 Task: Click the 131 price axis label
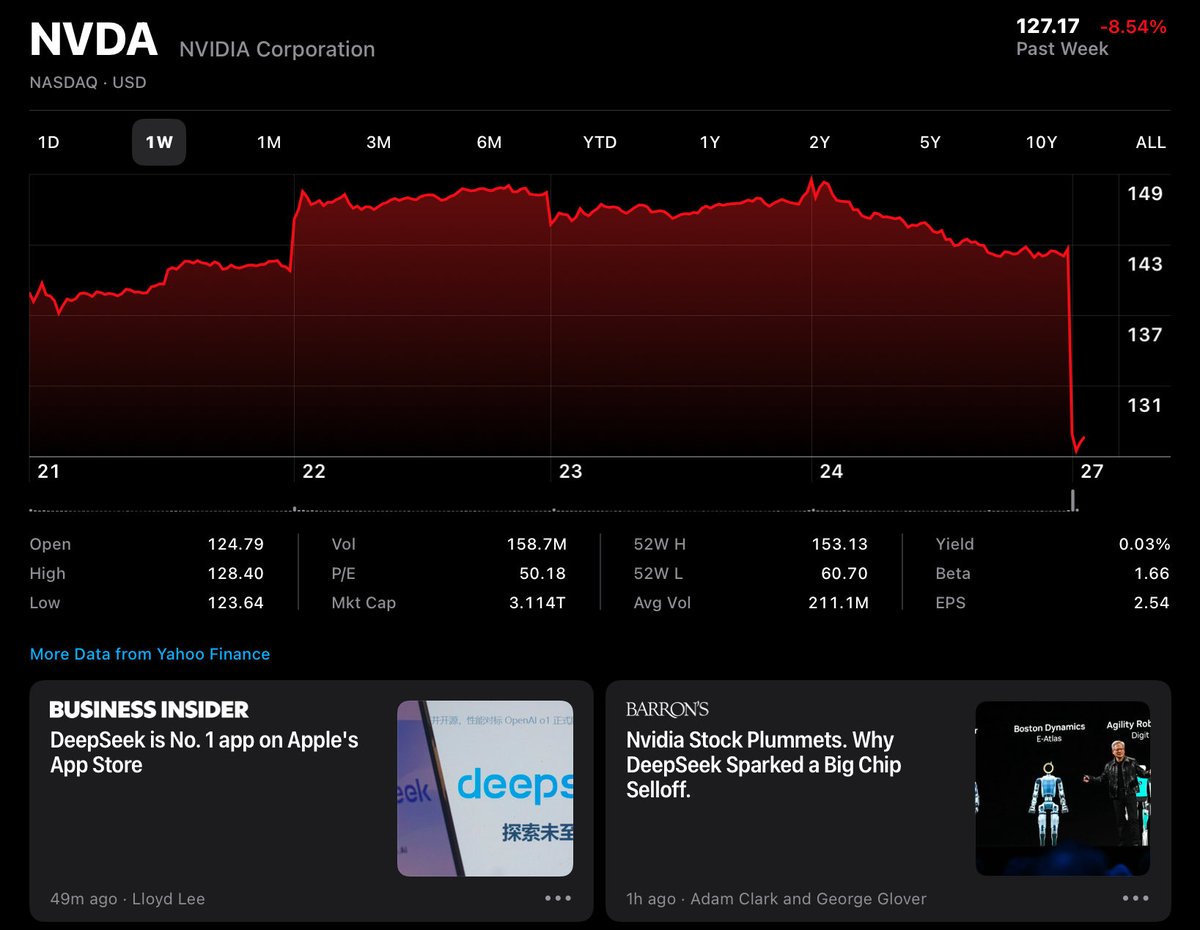[1145, 405]
